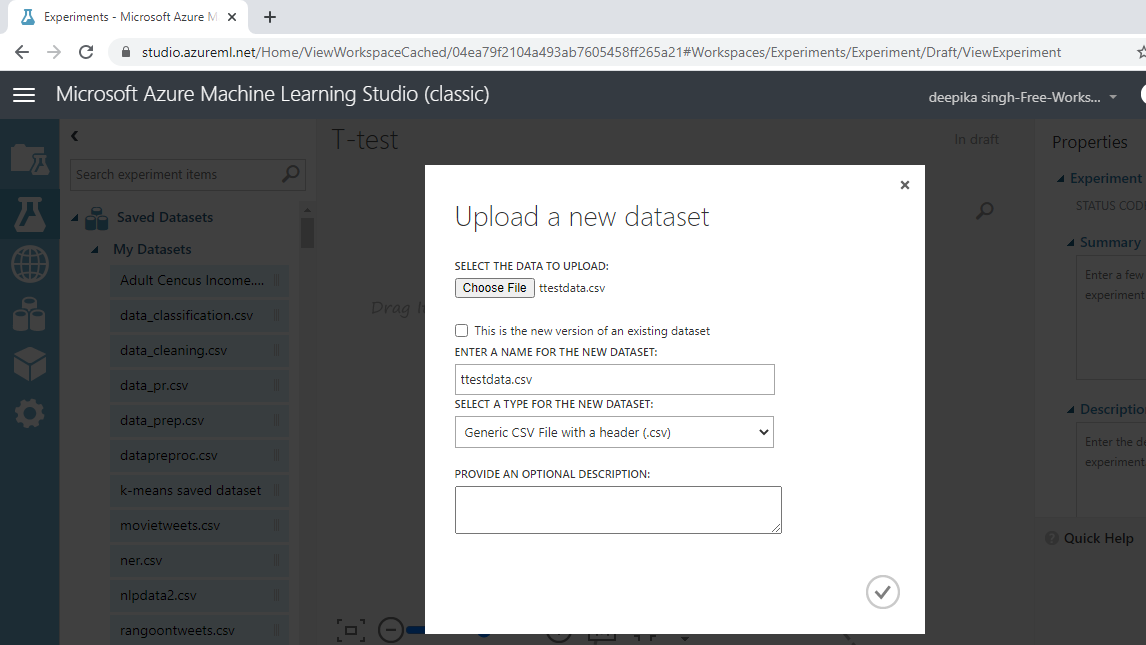Viewport: 1146px width, 645px height.
Task: Select k-means saved dataset item
Action: [x=200, y=491]
